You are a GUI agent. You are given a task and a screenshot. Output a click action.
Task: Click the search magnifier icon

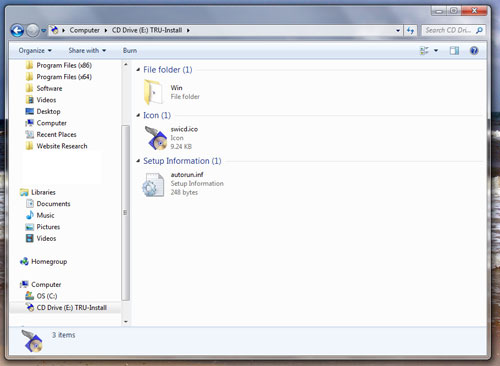pos(479,30)
